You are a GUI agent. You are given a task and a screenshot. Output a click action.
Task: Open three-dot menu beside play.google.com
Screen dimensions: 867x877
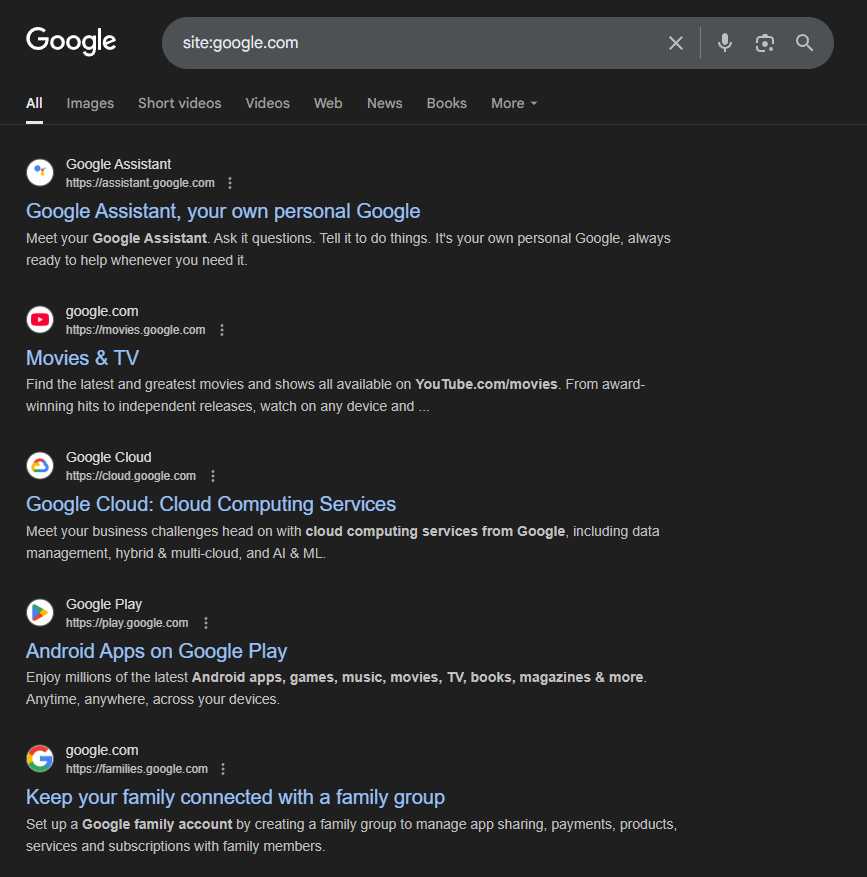206,623
